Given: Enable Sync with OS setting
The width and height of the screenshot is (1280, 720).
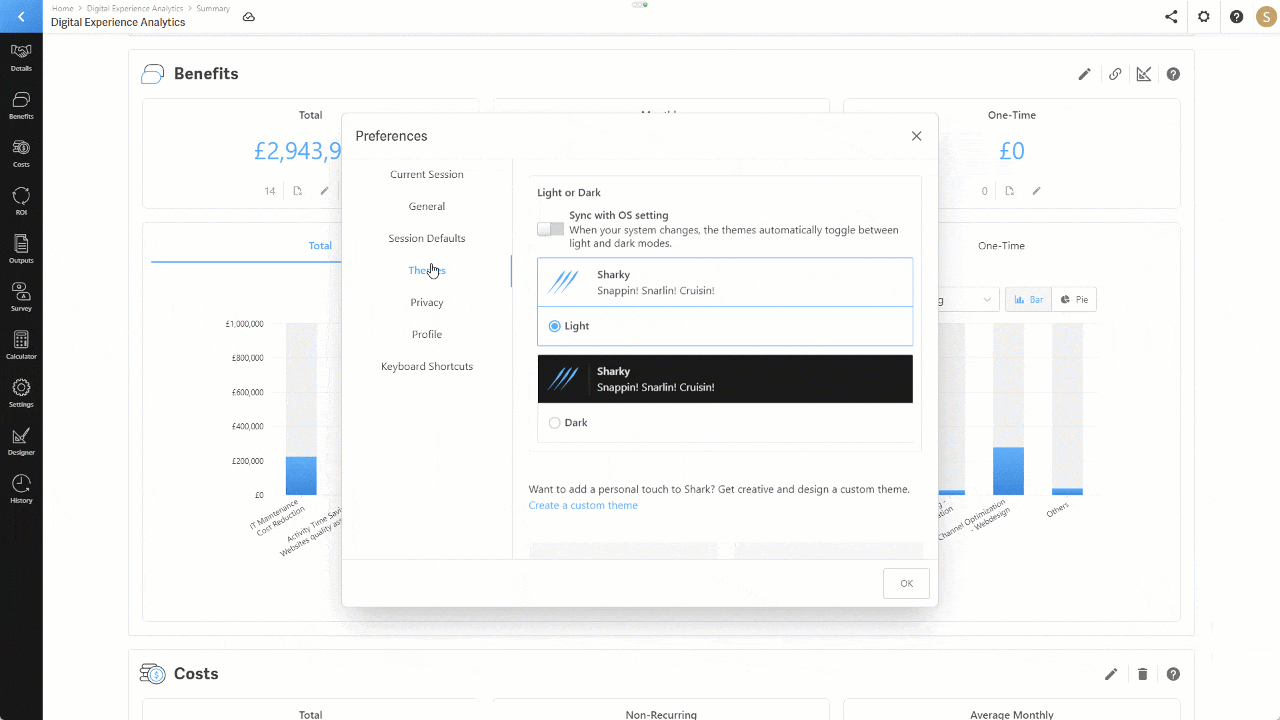Looking at the screenshot, I should click(x=549, y=228).
